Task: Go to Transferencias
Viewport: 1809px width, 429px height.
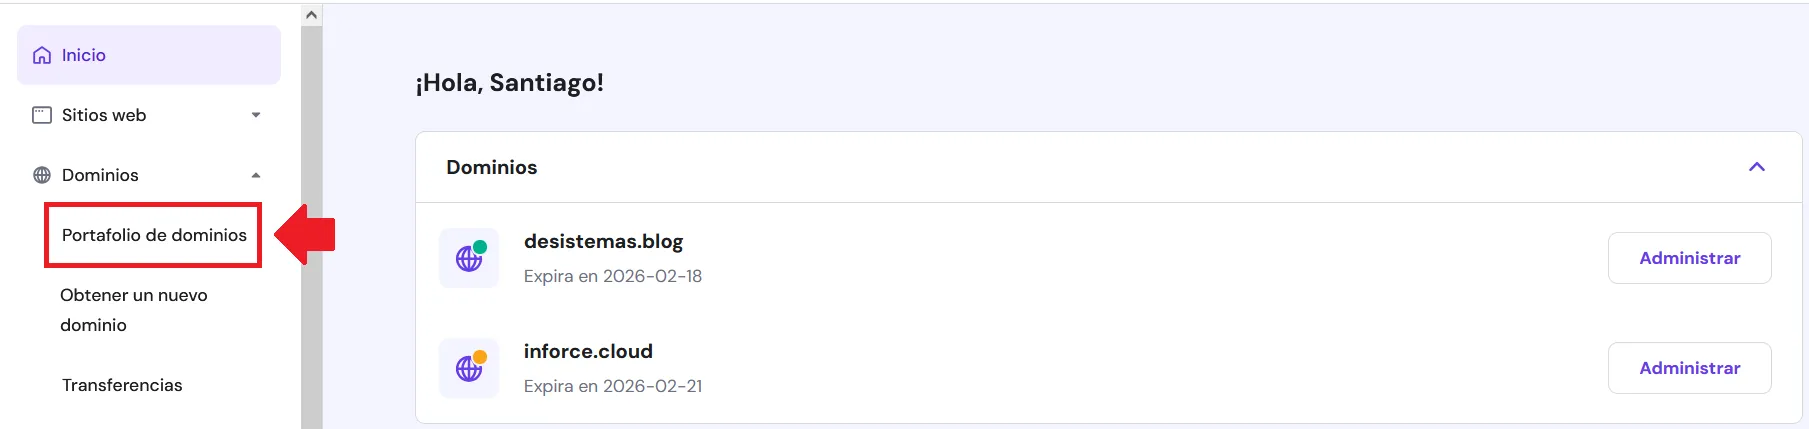Action: (122, 385)
